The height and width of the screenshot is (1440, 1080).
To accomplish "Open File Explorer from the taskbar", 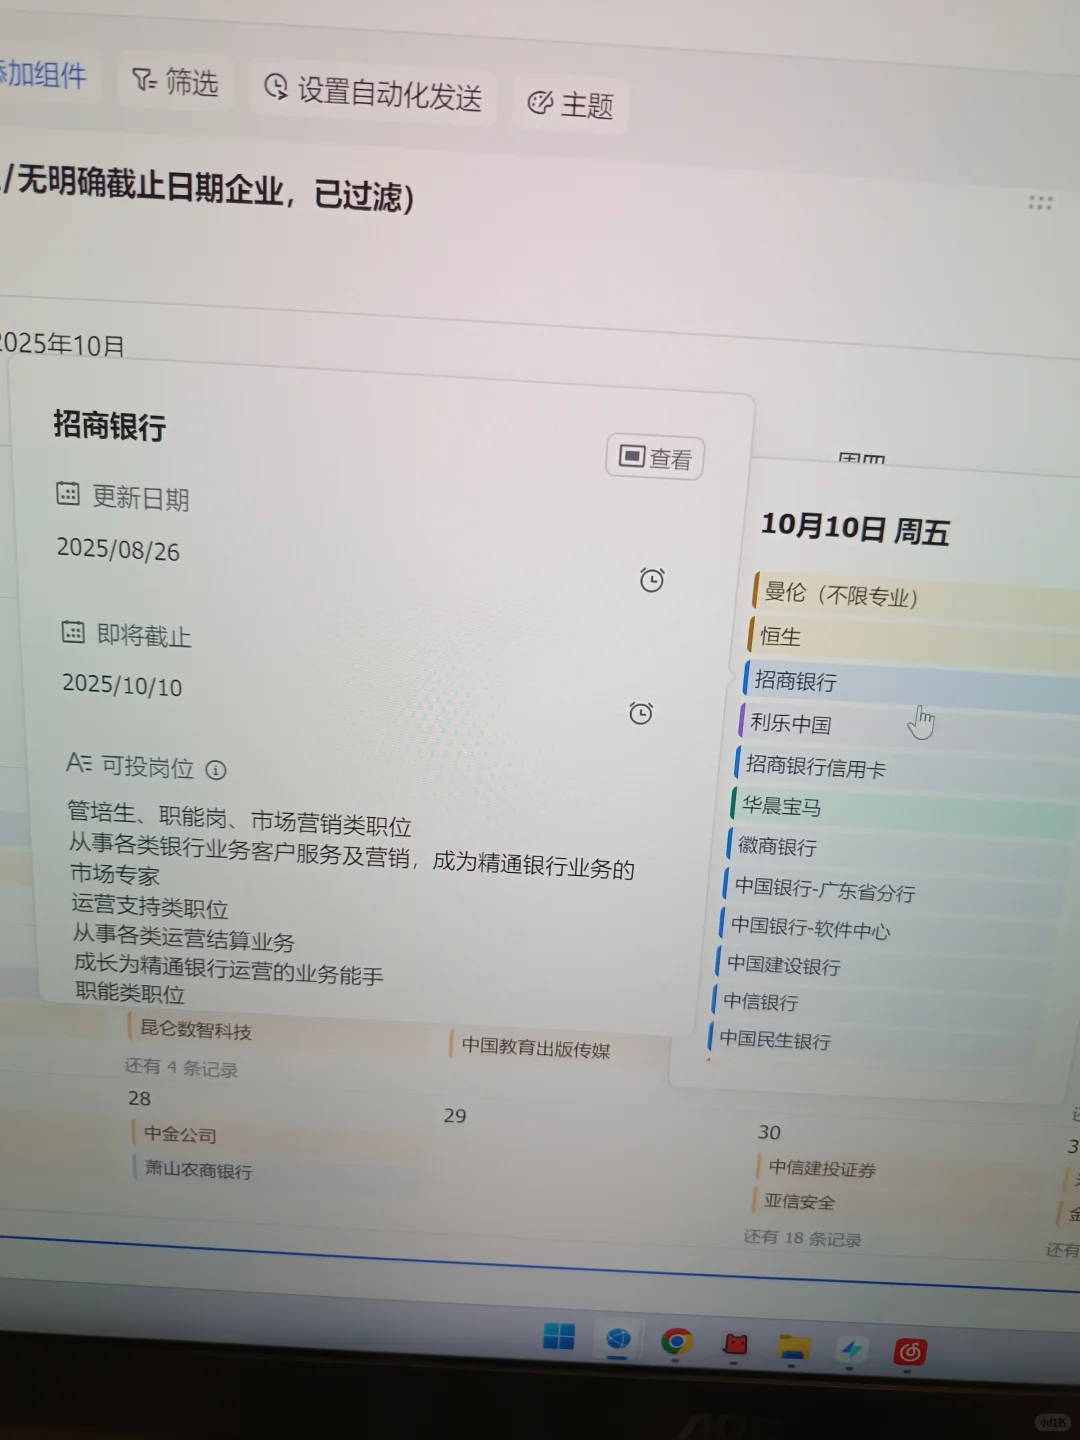I will click(793, 1349).
